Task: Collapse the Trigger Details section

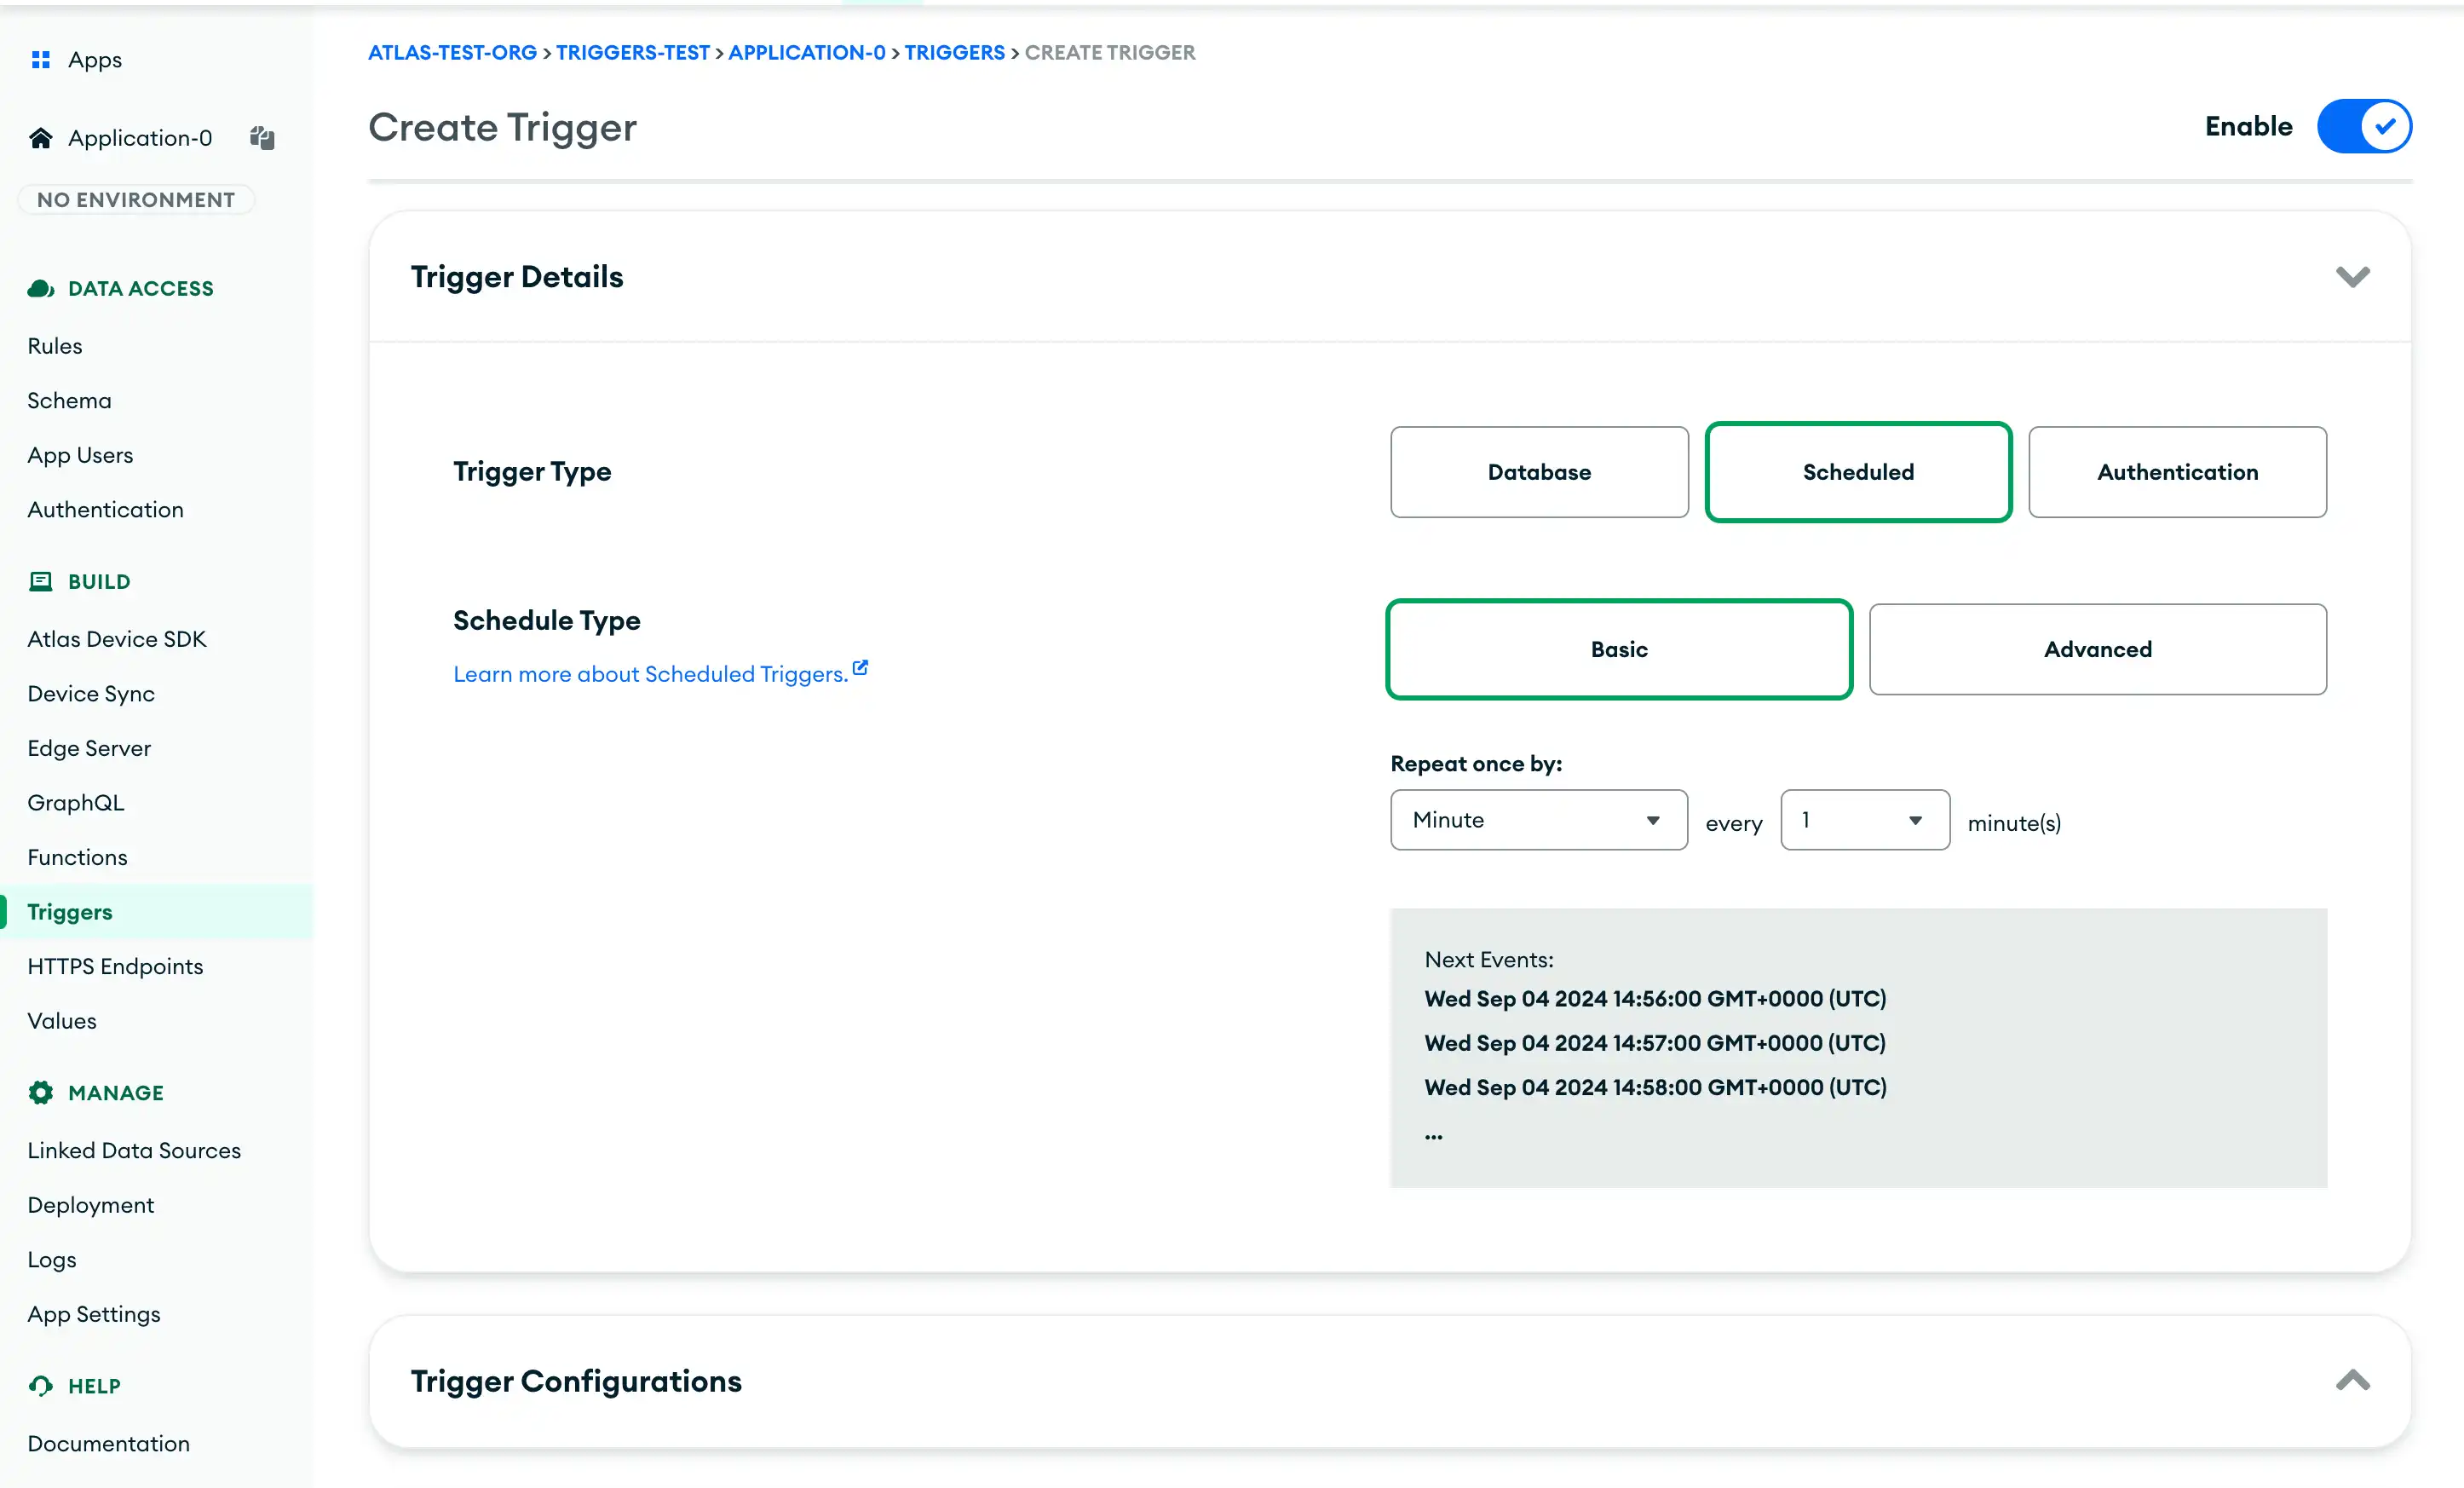Action: click(2353, 276)
